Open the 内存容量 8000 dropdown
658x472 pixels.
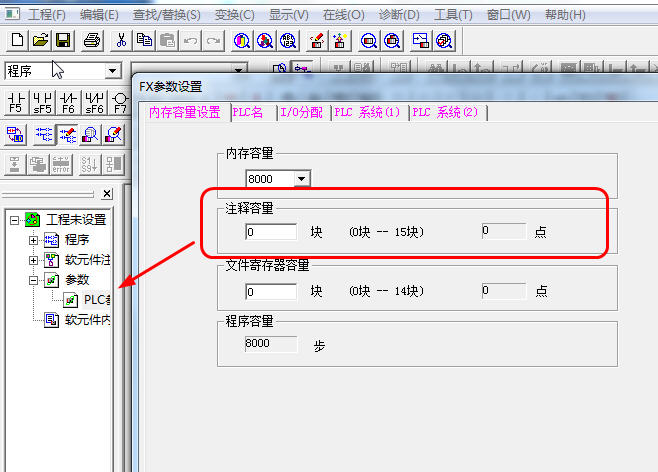point(301,178)
